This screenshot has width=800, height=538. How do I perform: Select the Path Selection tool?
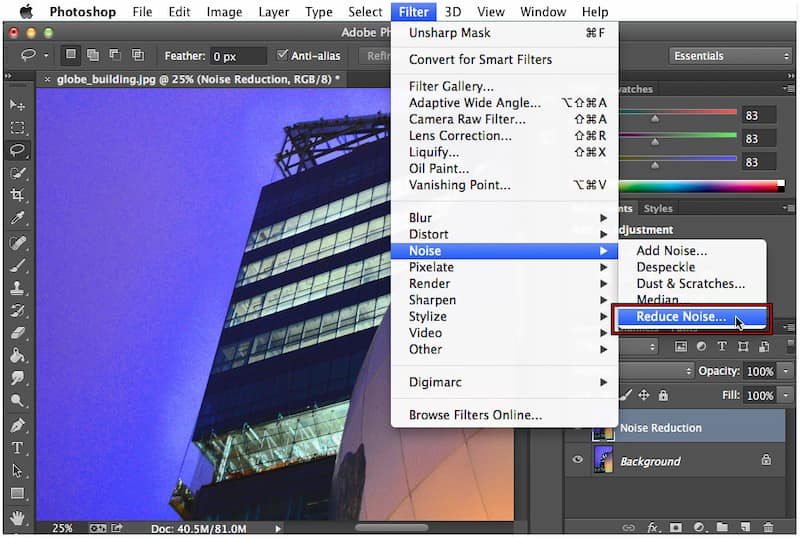(x=17, y=470)
